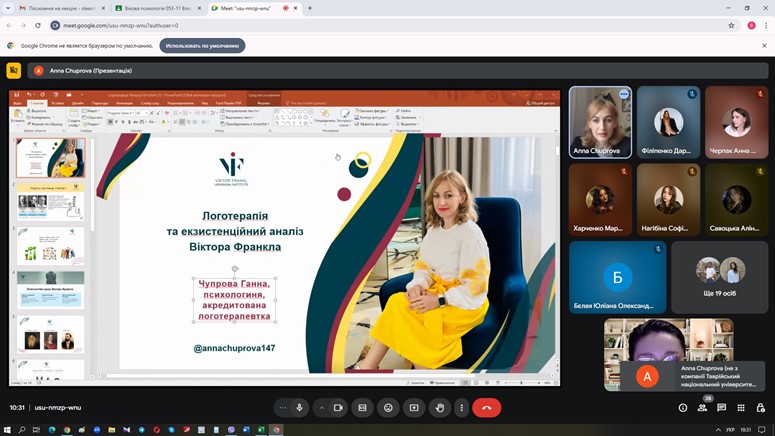The image size is (775, 436).
Task: Open the Формат tab in PowerPoint
Action: [x=263, y=103]
